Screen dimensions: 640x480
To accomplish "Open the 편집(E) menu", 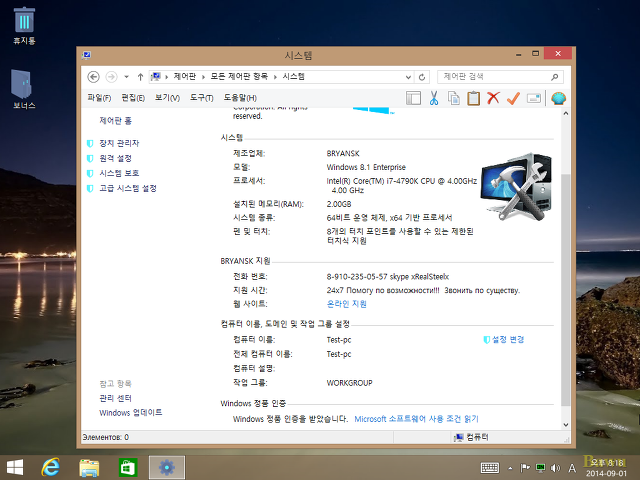I will pos(133,98).
